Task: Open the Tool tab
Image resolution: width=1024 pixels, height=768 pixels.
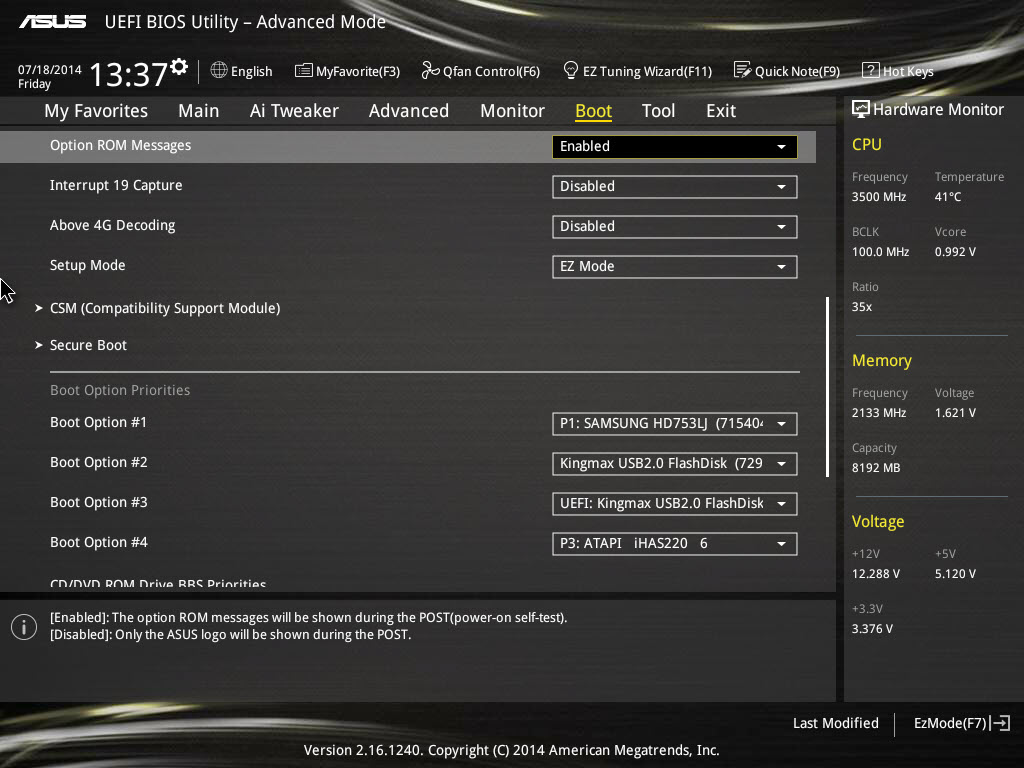Action: pyautogui.click(x=658, y=111)
